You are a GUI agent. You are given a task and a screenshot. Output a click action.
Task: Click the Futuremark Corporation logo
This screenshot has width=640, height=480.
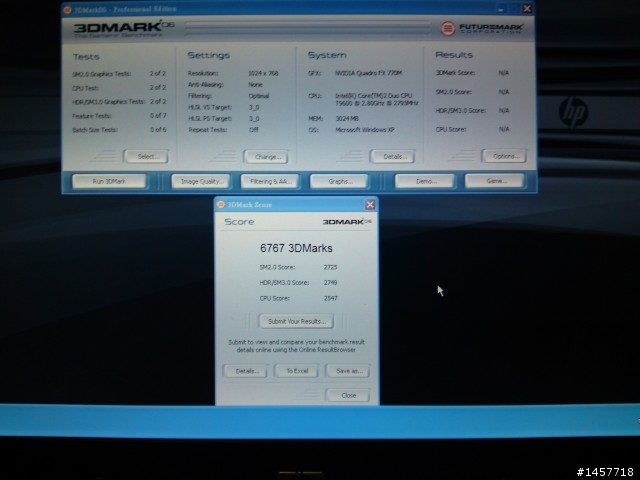click(482, 28)
